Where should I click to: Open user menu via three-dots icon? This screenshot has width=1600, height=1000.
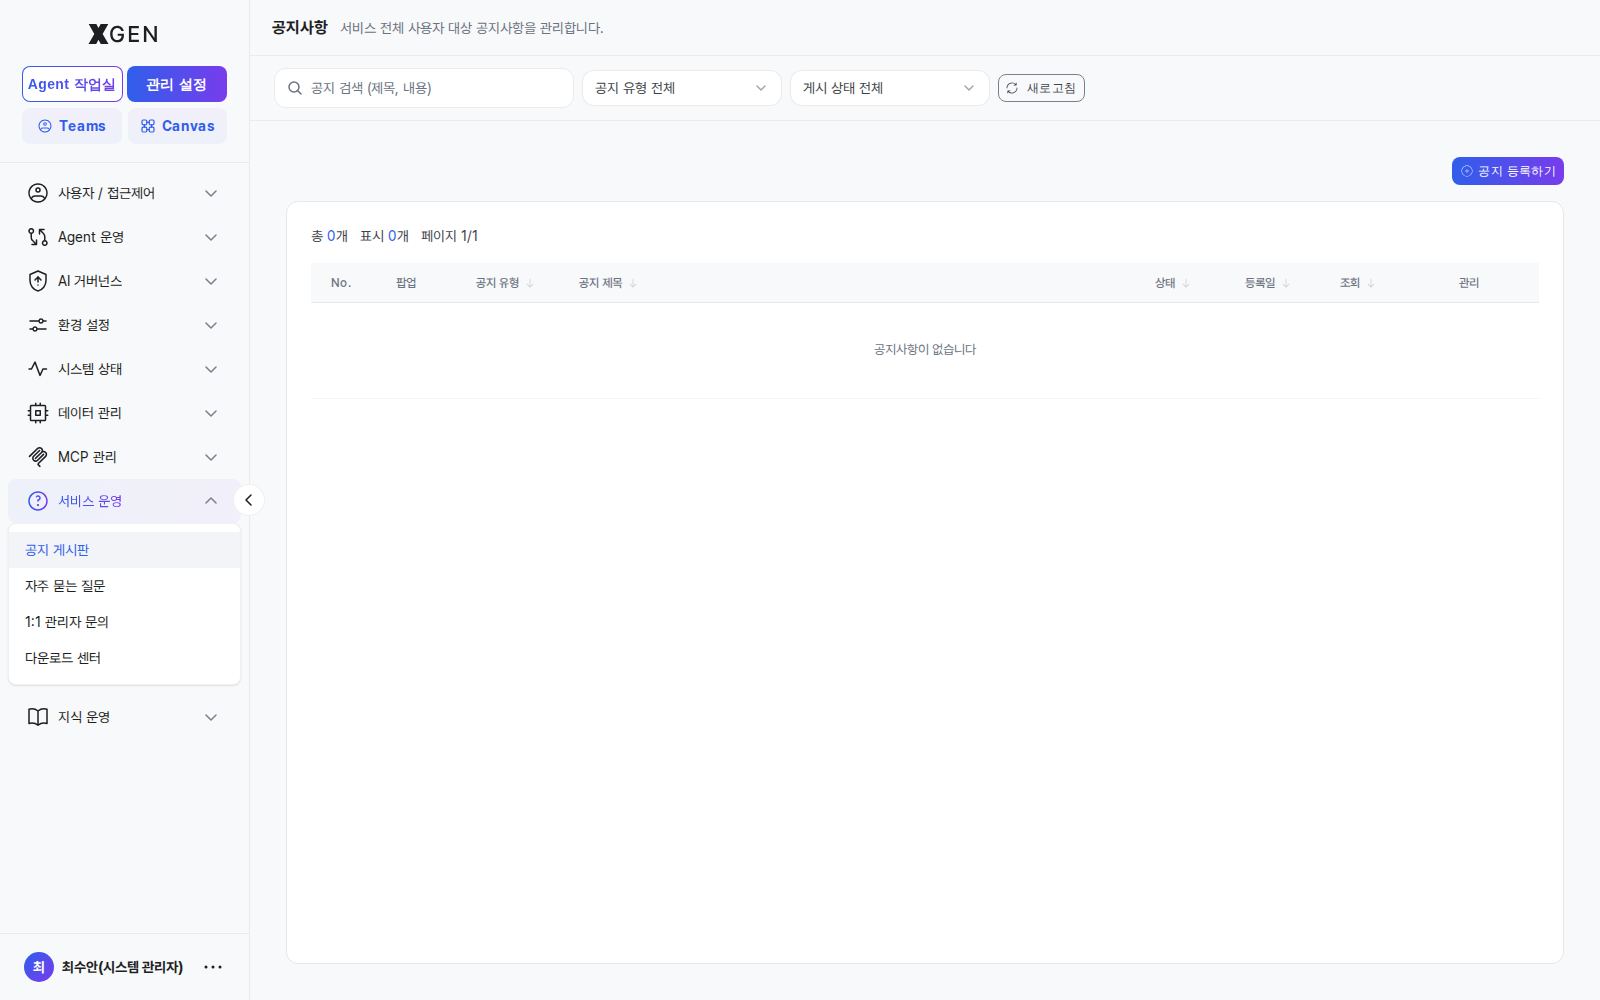213,967
